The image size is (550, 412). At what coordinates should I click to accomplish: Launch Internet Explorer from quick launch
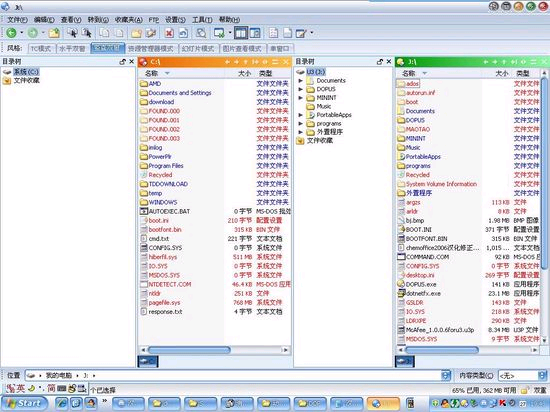click(x=62, y=403)
